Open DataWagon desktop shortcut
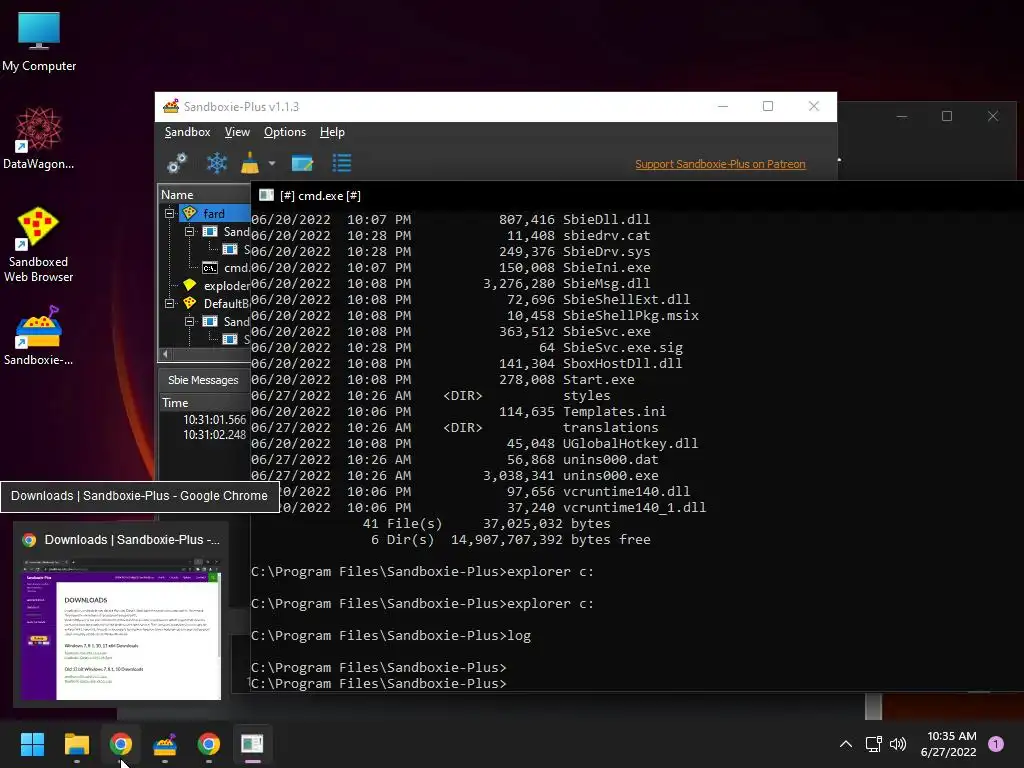Image resolution: width=1024 pixels, height=768 pixels. [x=39, y=138]
